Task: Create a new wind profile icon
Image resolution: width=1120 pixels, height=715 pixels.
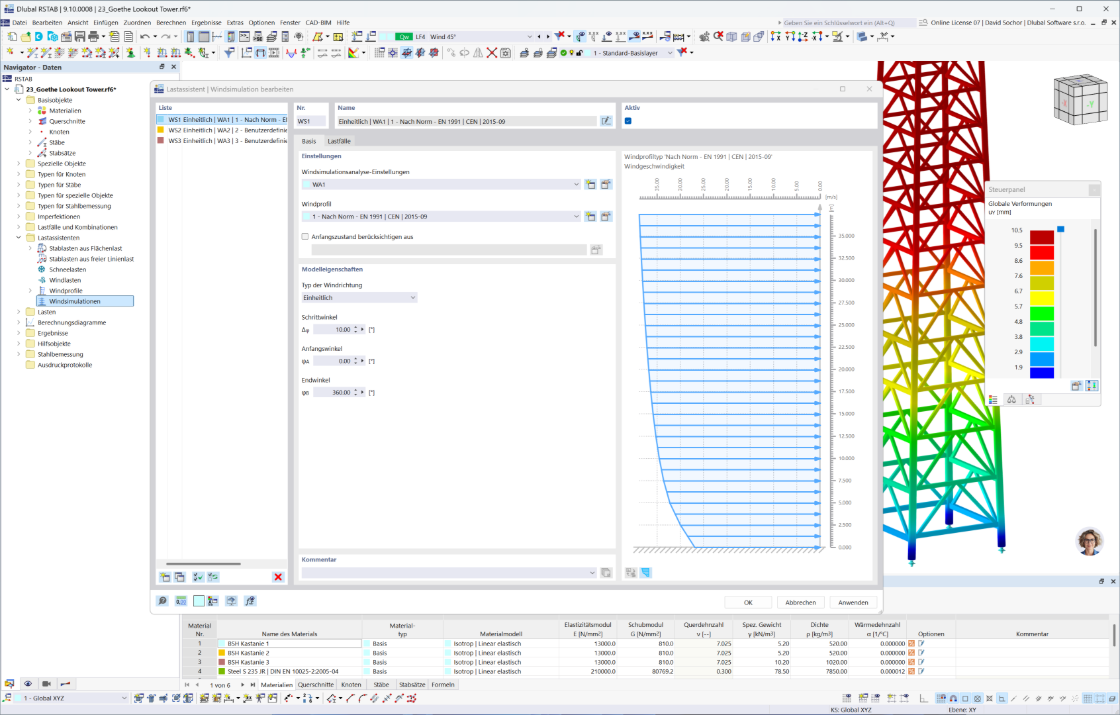Action: coord(591,216)
